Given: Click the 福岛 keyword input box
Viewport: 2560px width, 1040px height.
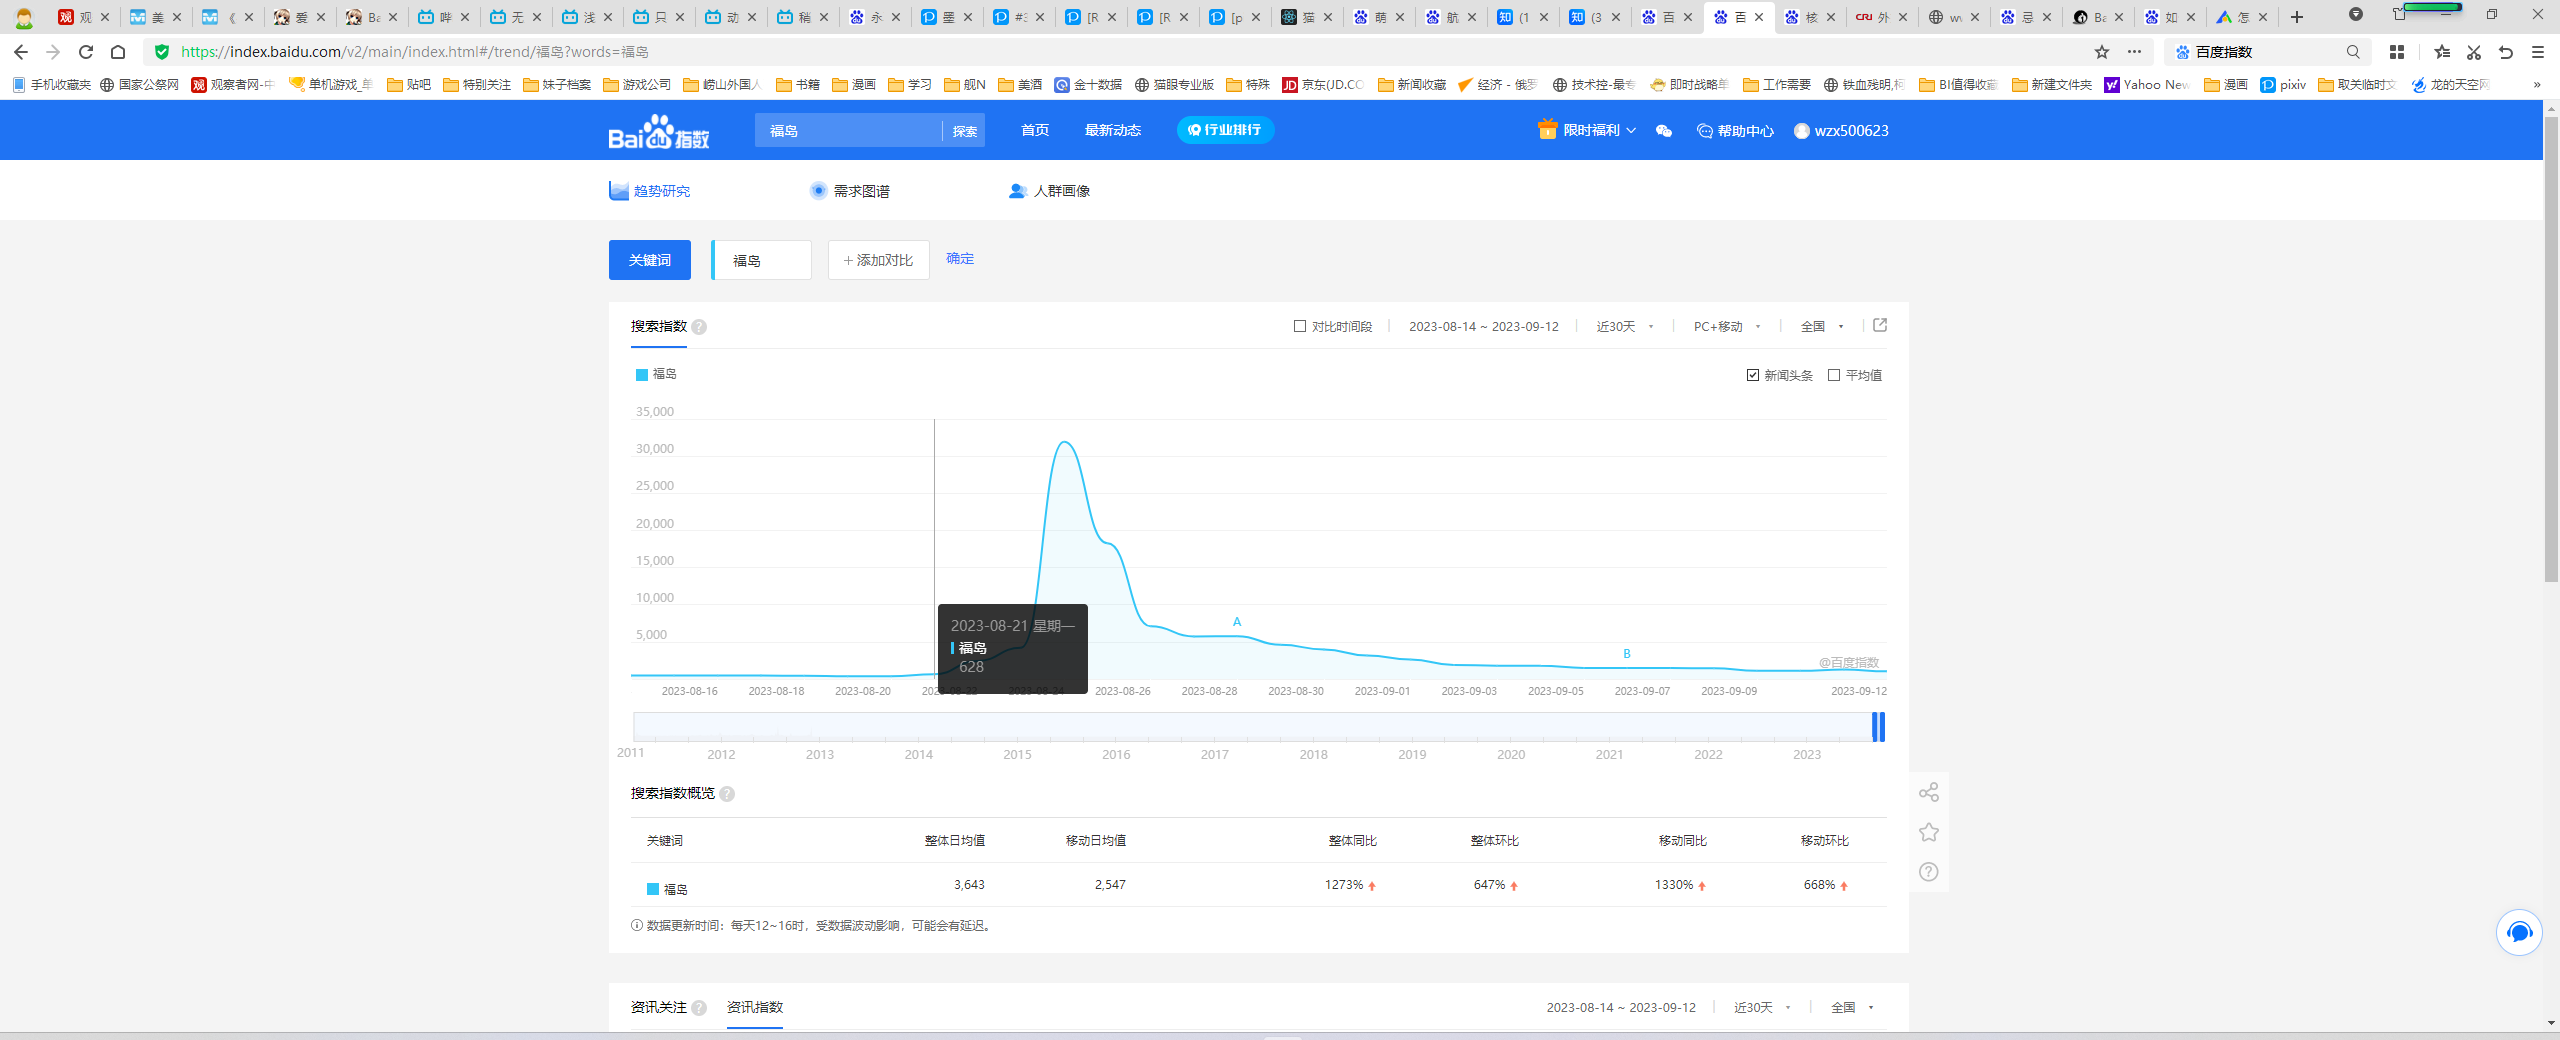Looking at the screenshot, I should (x=761, y=260).
